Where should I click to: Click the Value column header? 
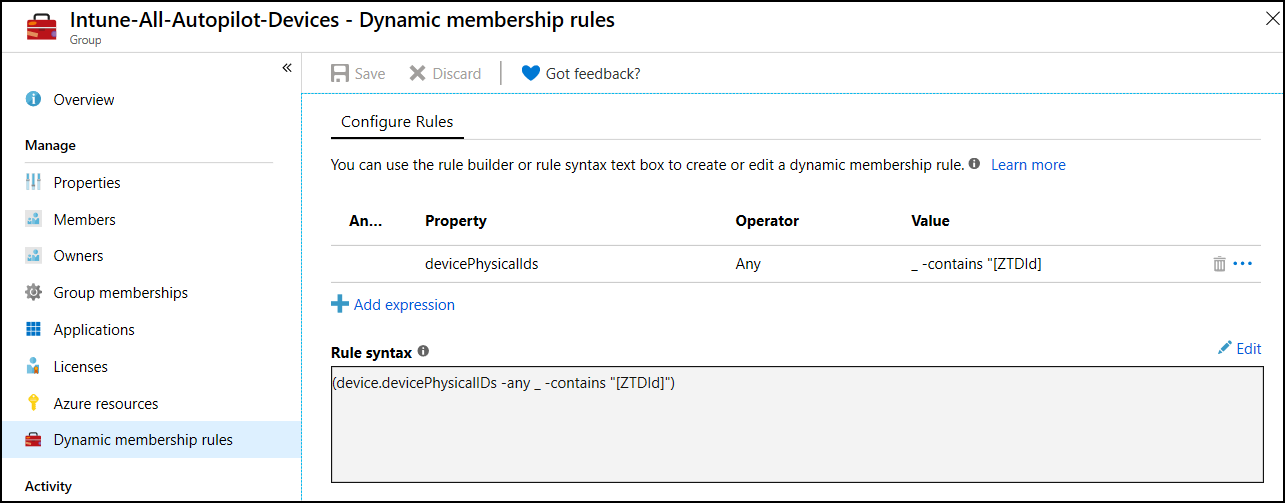click(930, 220)
